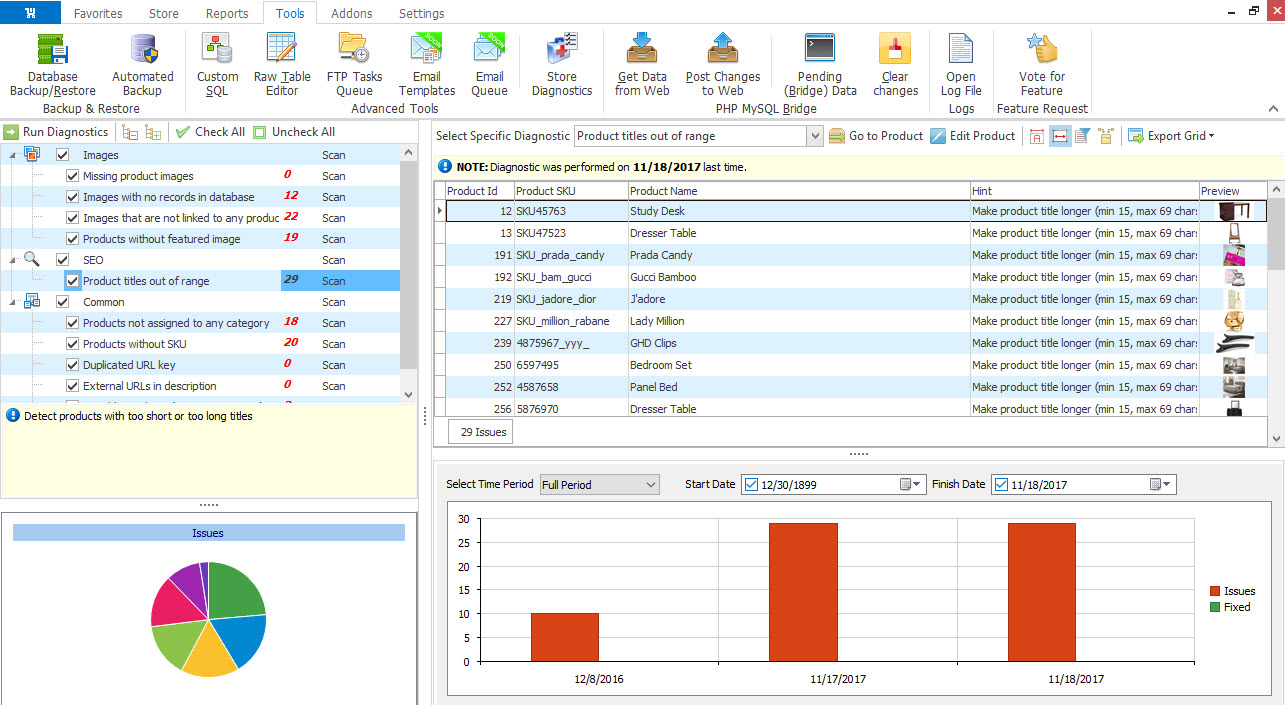Toggle the SEO group checkbox

pyautogui.click(x=62, y=260)
